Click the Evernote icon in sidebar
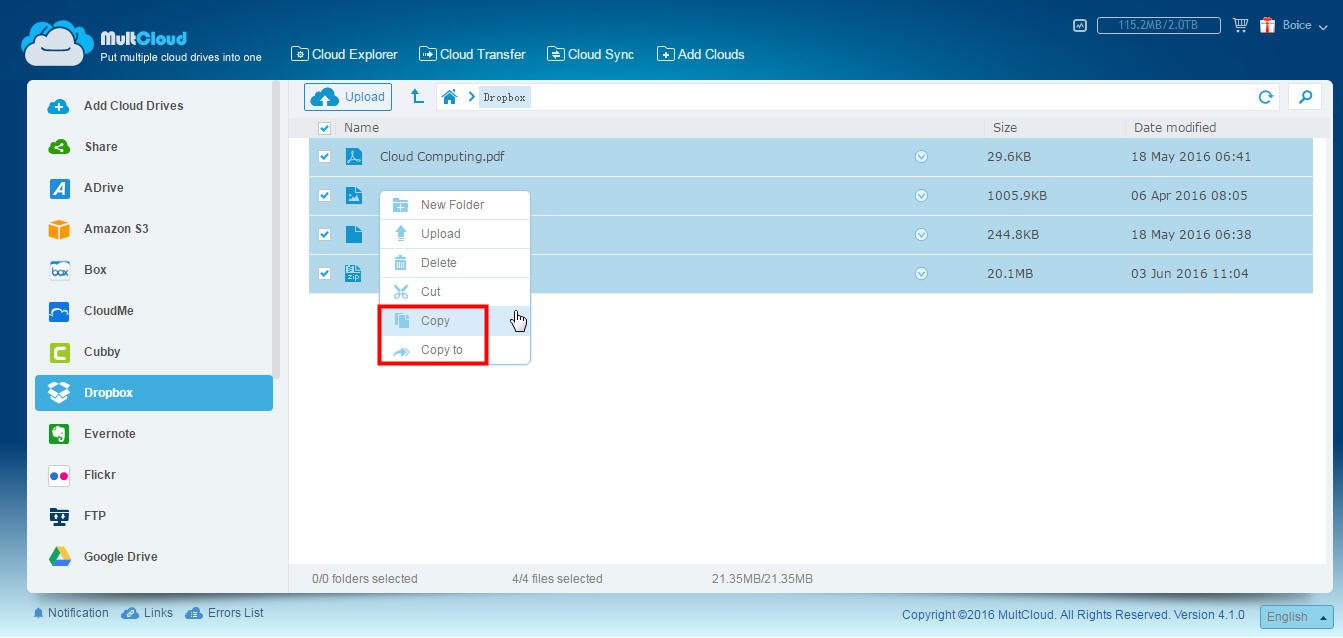The image size is (1343, 638). coord(59,434)
